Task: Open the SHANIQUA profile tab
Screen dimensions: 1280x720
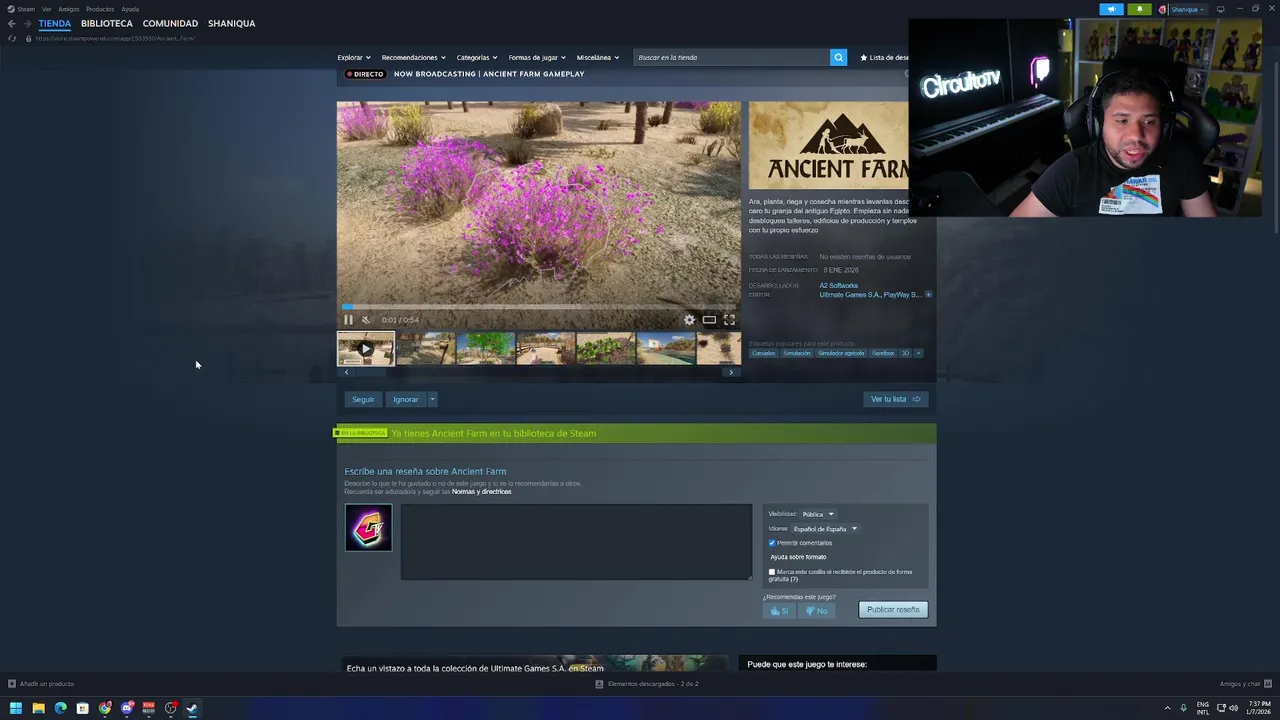Action: [231, 23]
